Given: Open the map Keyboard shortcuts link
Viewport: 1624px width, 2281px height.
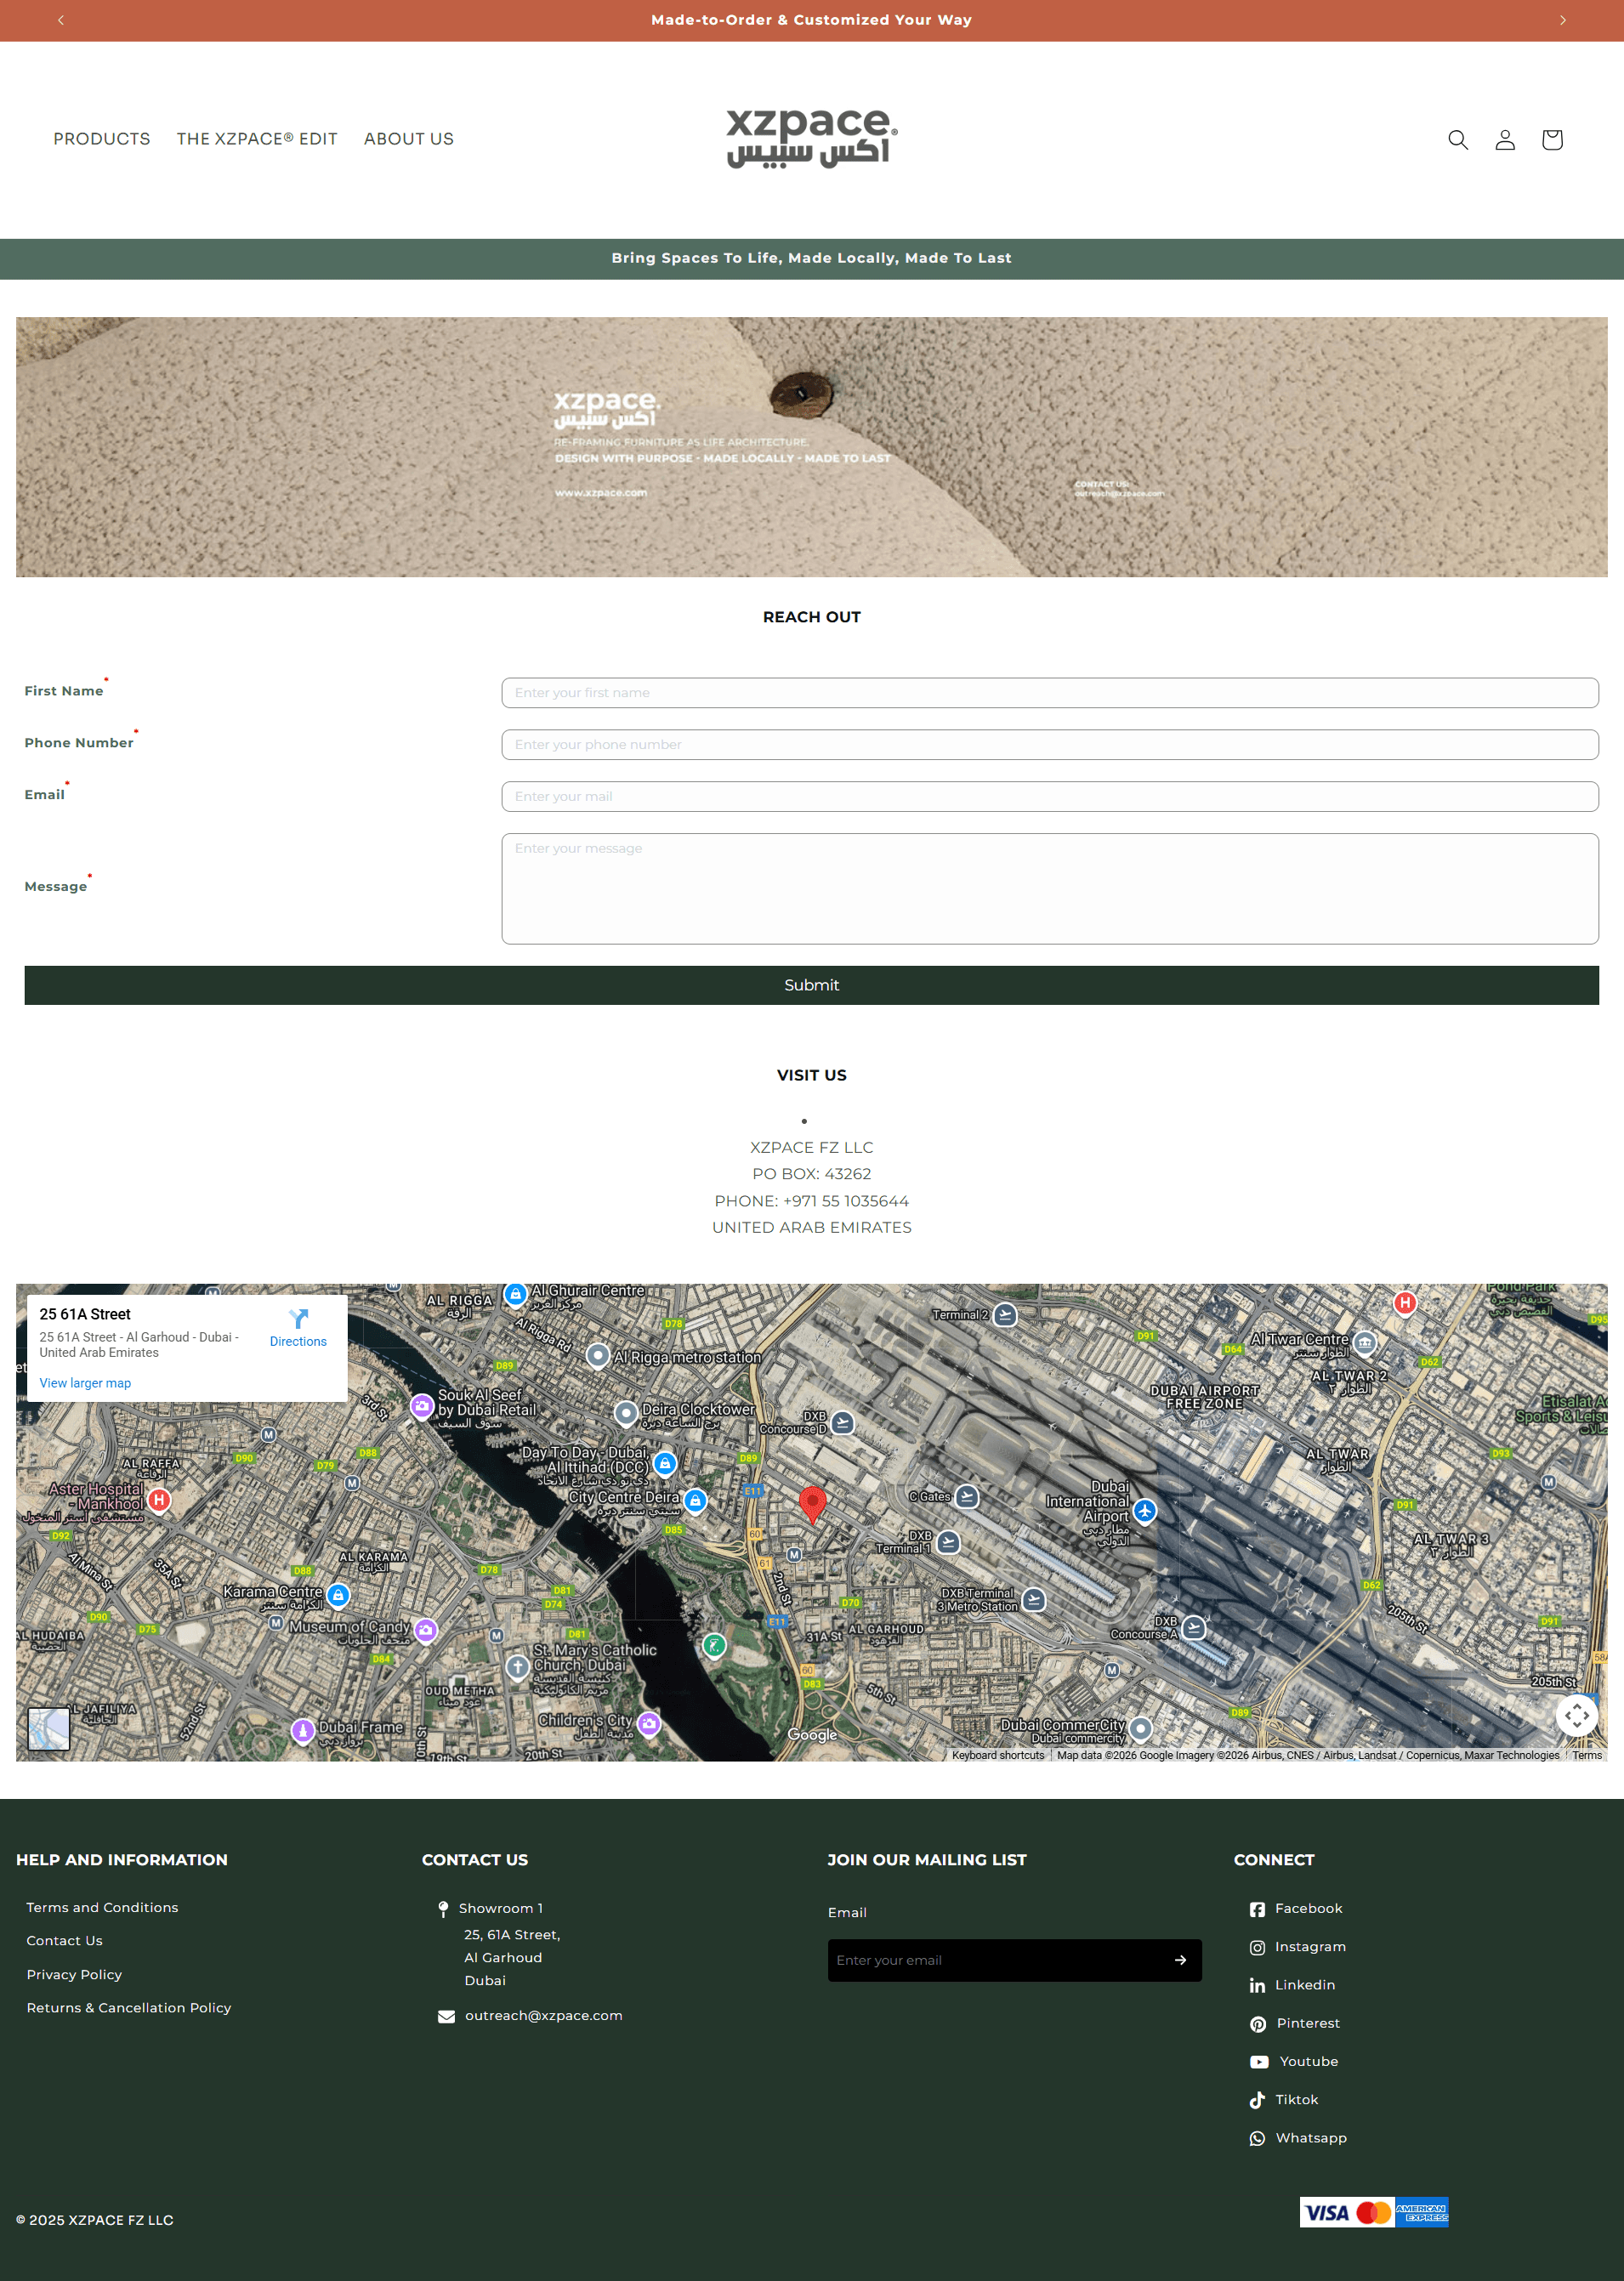Looking at the screenshot, I should click(998, 1755).
